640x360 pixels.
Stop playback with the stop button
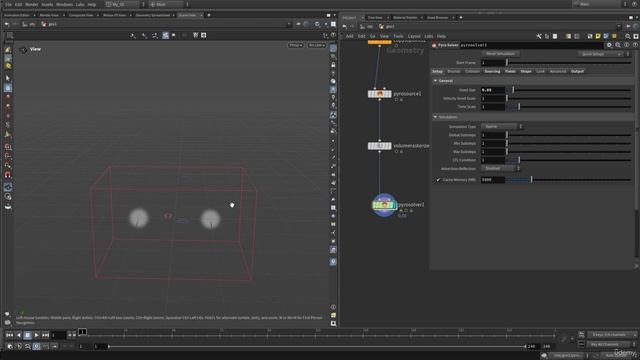27,335
